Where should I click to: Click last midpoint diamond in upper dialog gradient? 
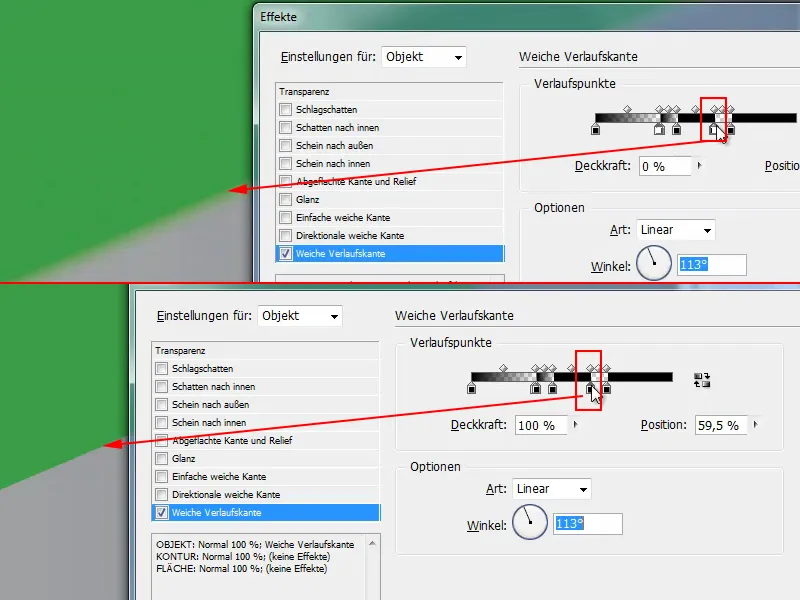[731, 109]
